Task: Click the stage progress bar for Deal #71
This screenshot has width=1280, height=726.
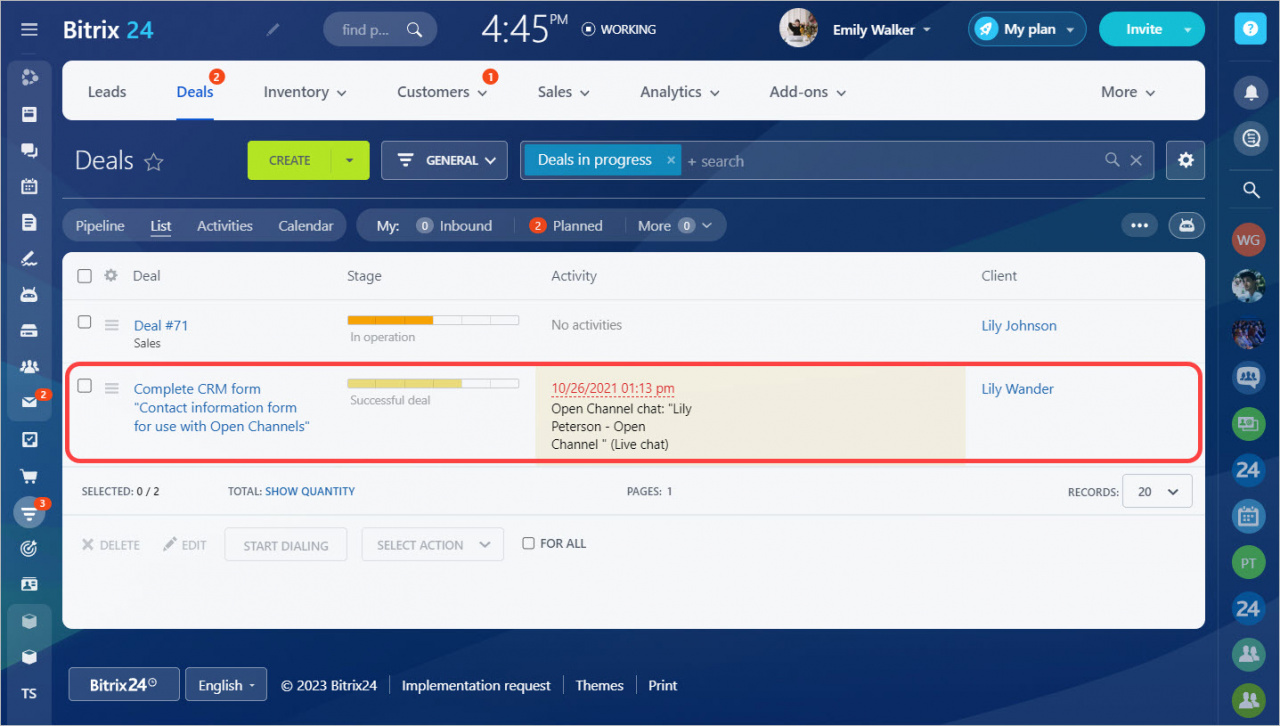Action: [x=433, y=320]
